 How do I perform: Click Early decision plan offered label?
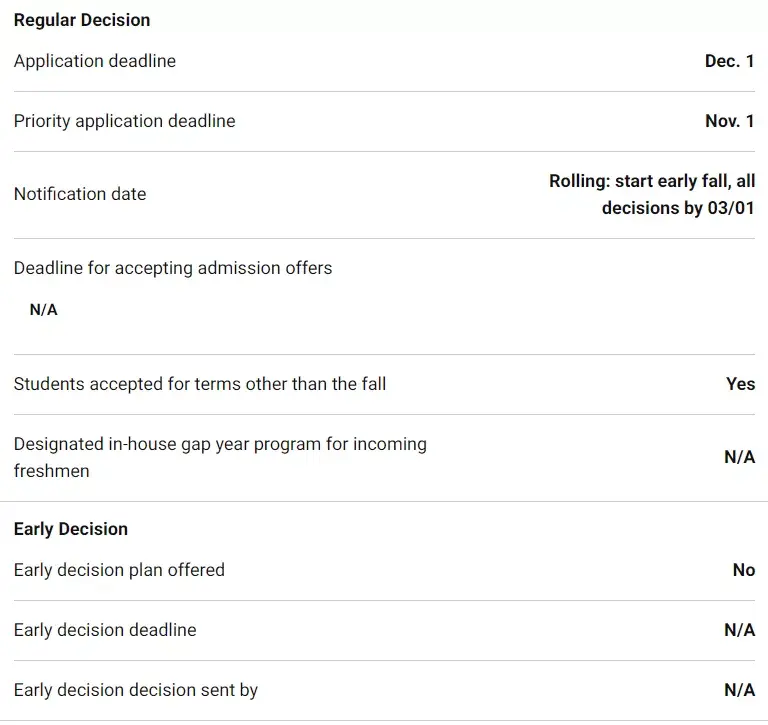coord(119,570)
